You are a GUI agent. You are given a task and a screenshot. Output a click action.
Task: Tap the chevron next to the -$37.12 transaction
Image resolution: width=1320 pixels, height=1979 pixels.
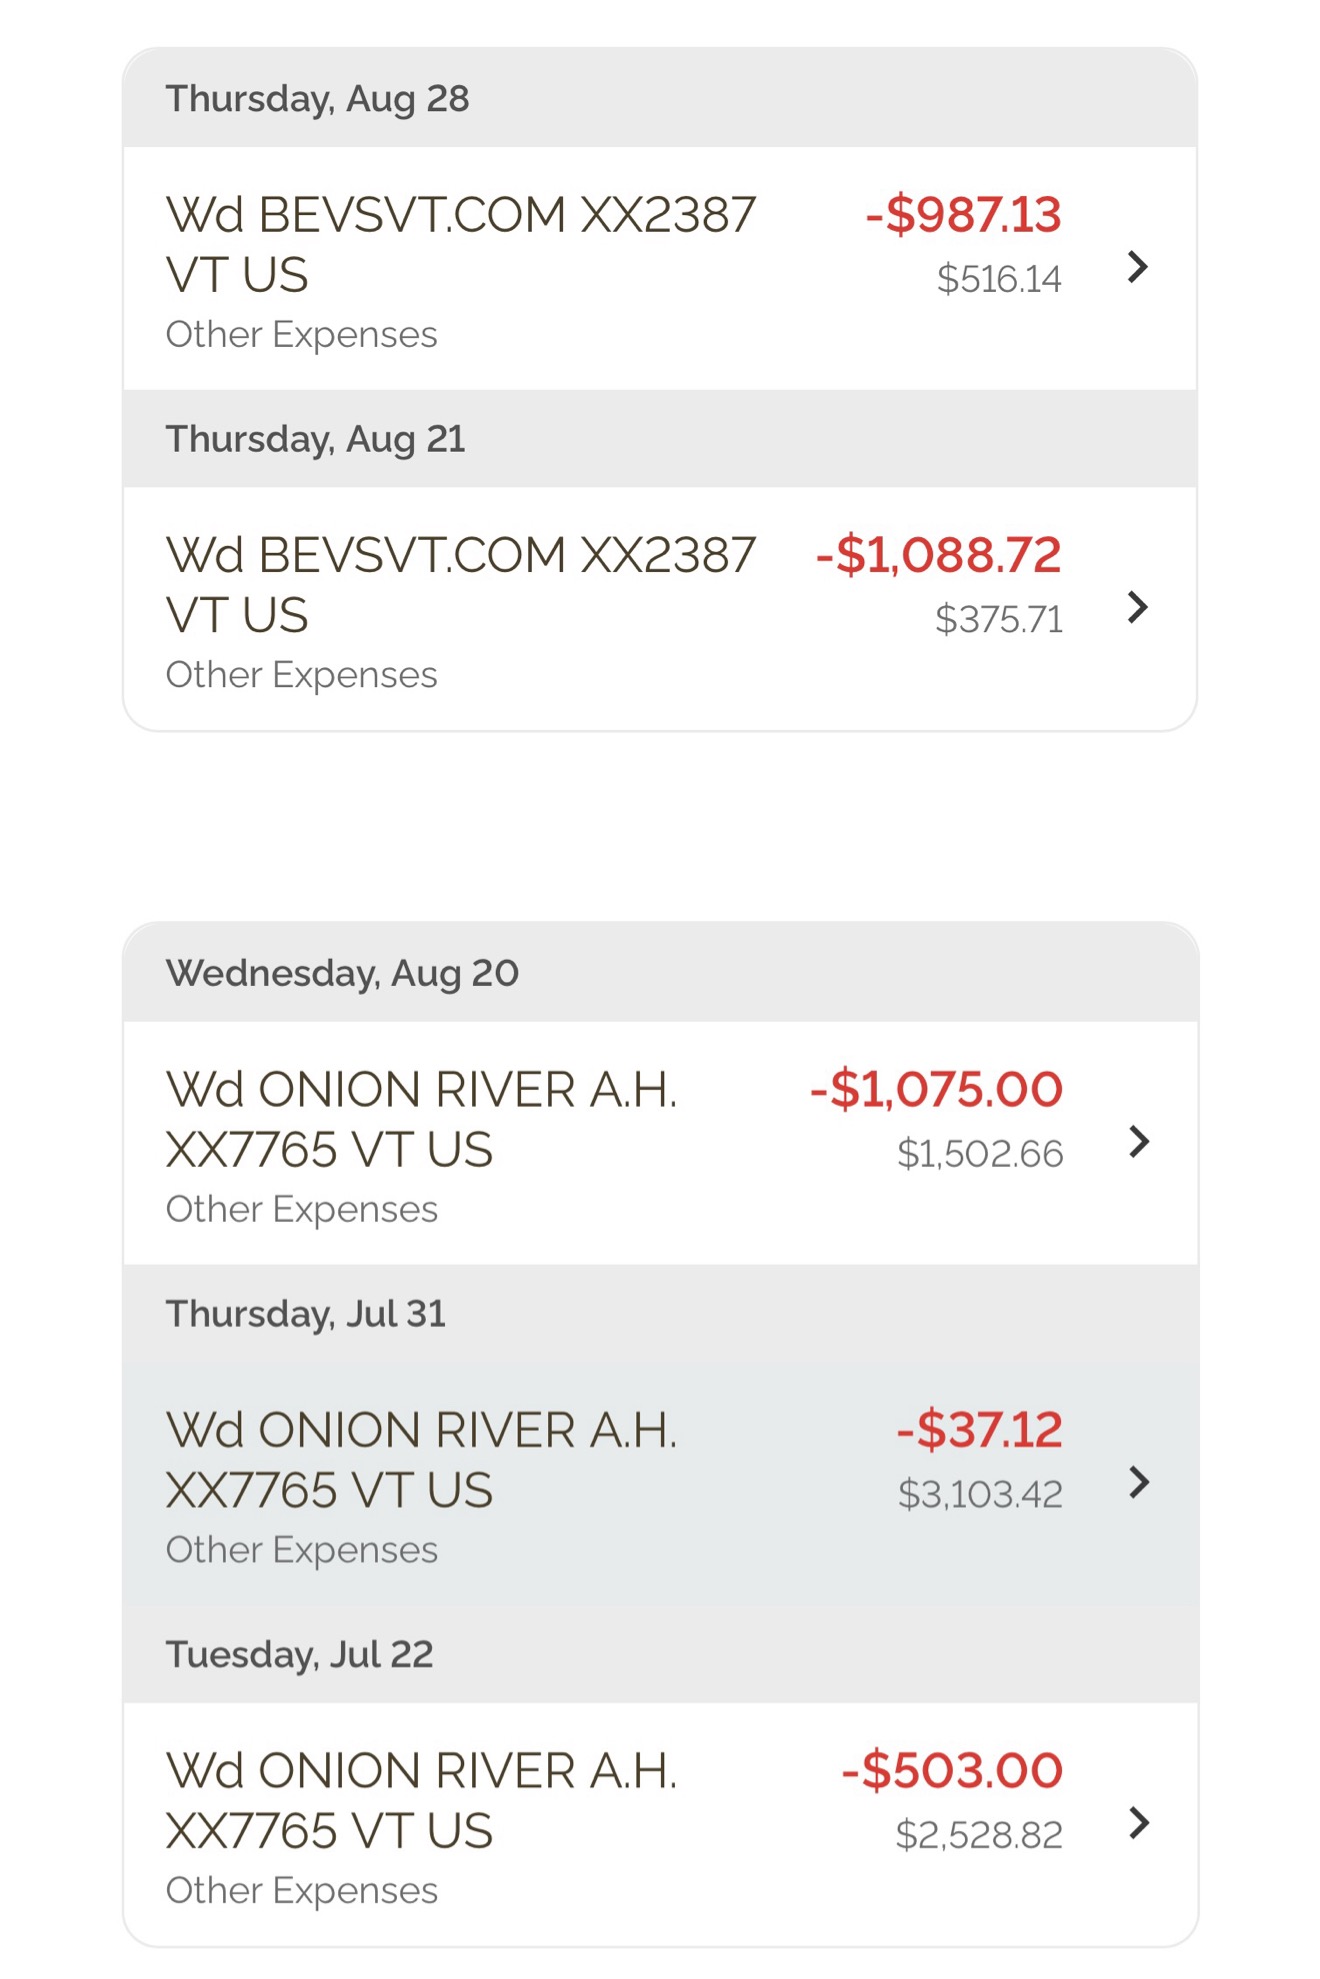(x=1138, y=1482)
